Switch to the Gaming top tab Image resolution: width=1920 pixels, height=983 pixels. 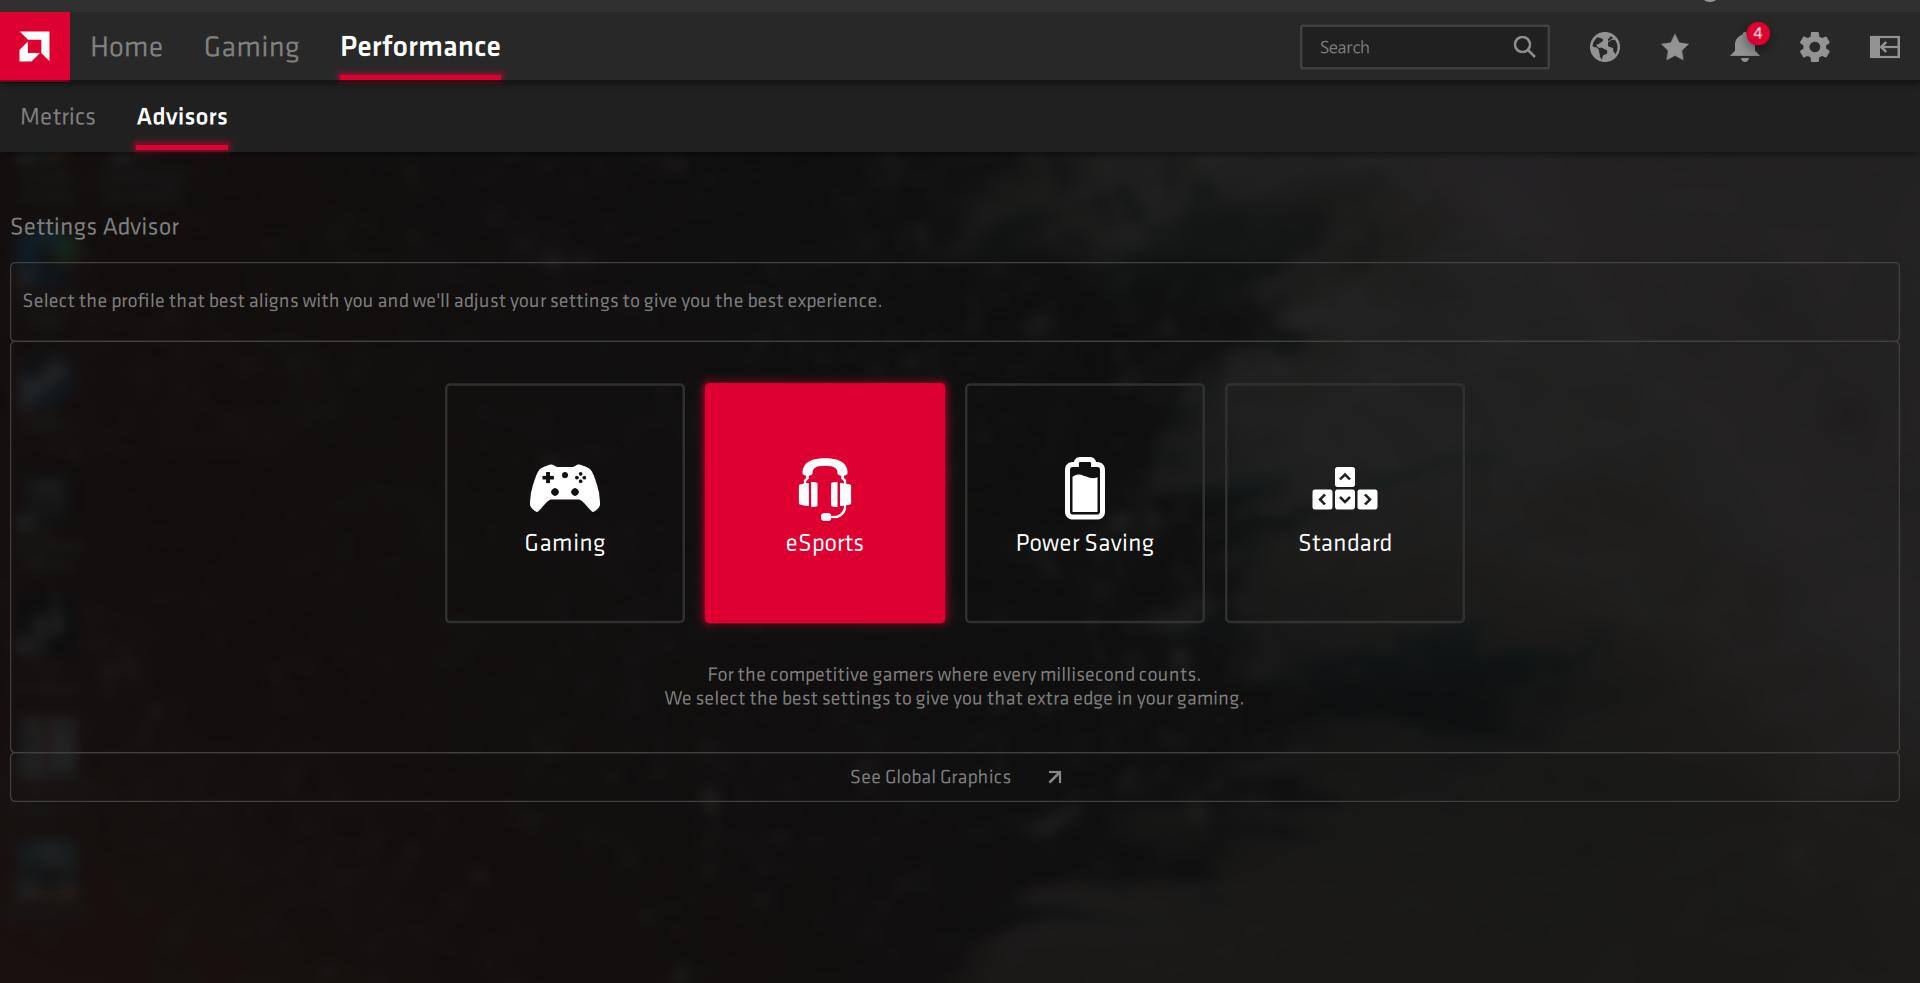tap(251, 47)
